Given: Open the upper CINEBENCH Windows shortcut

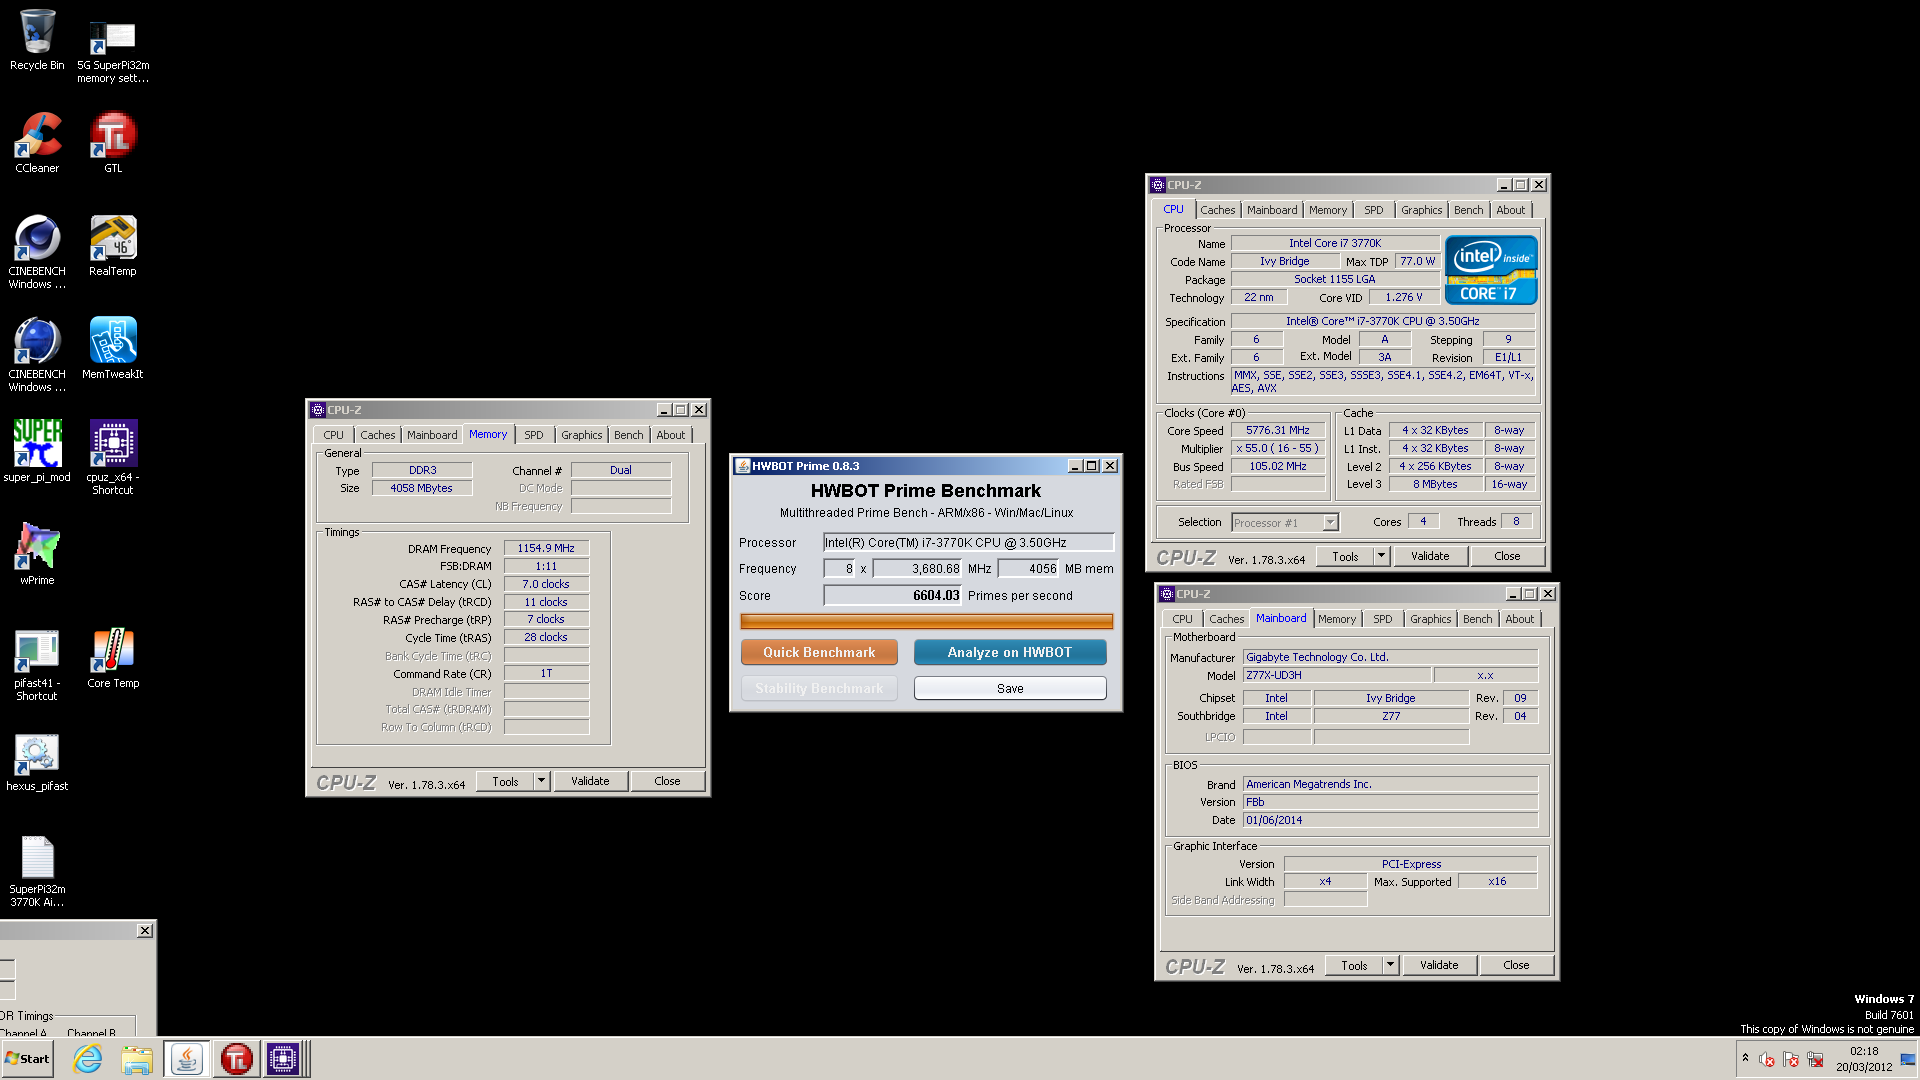Looking at the screenshot, I should point(37,252).
